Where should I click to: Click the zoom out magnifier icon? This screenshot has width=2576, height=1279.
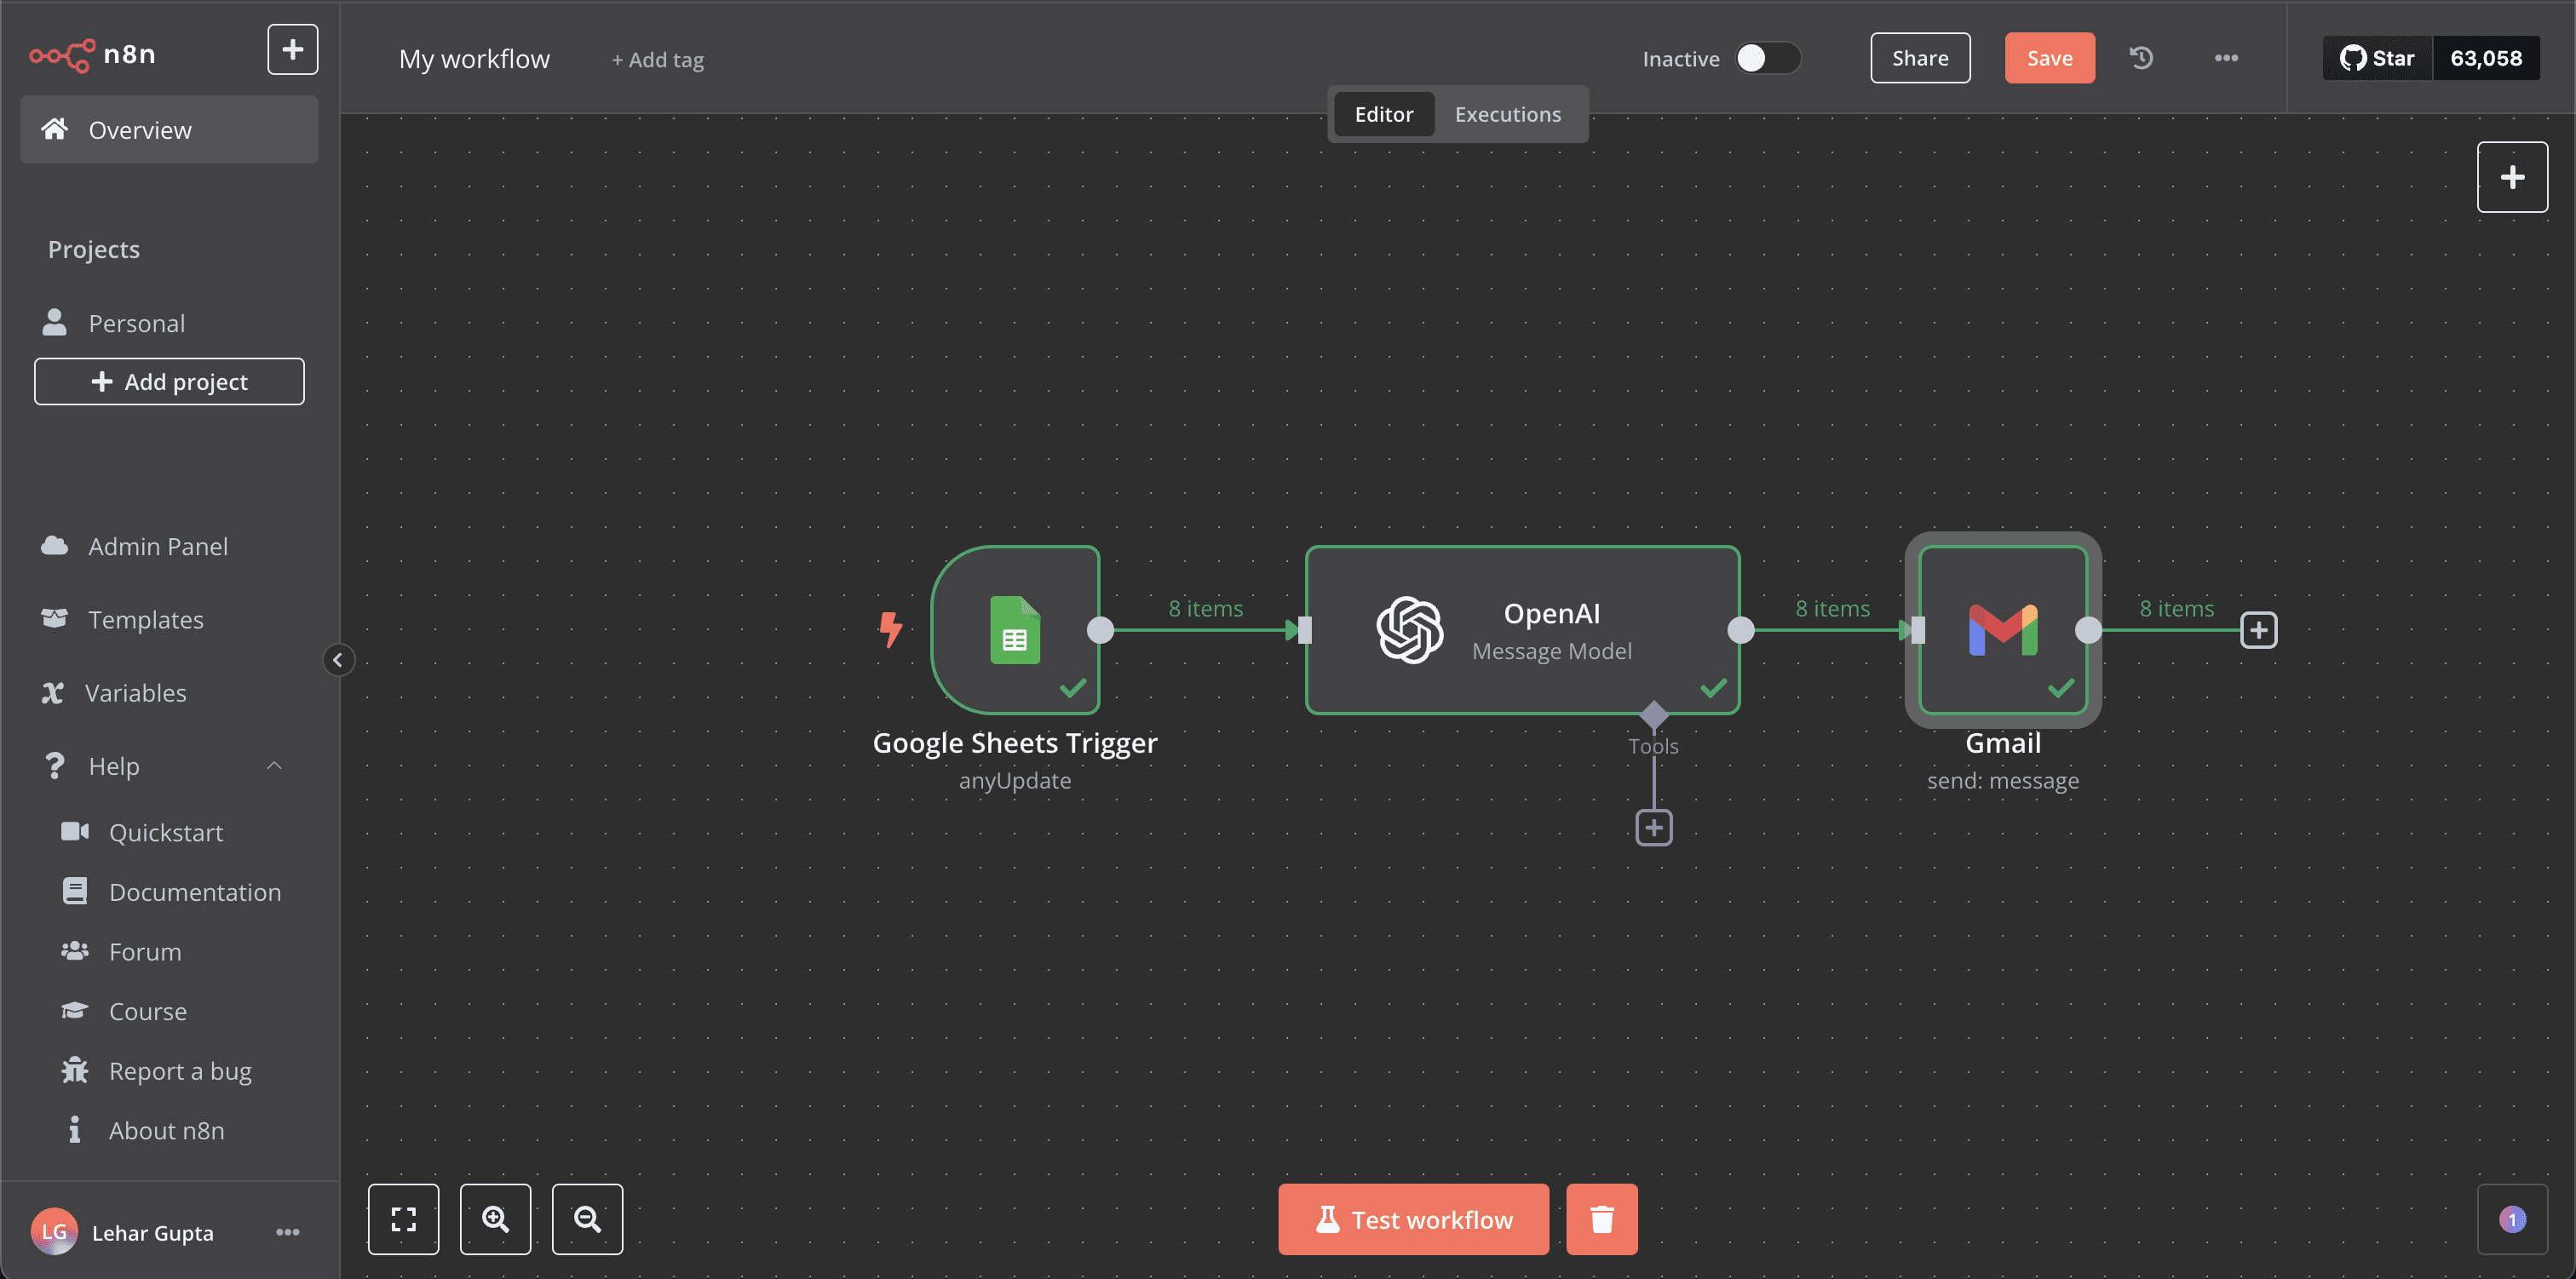tap(587, 1219)
